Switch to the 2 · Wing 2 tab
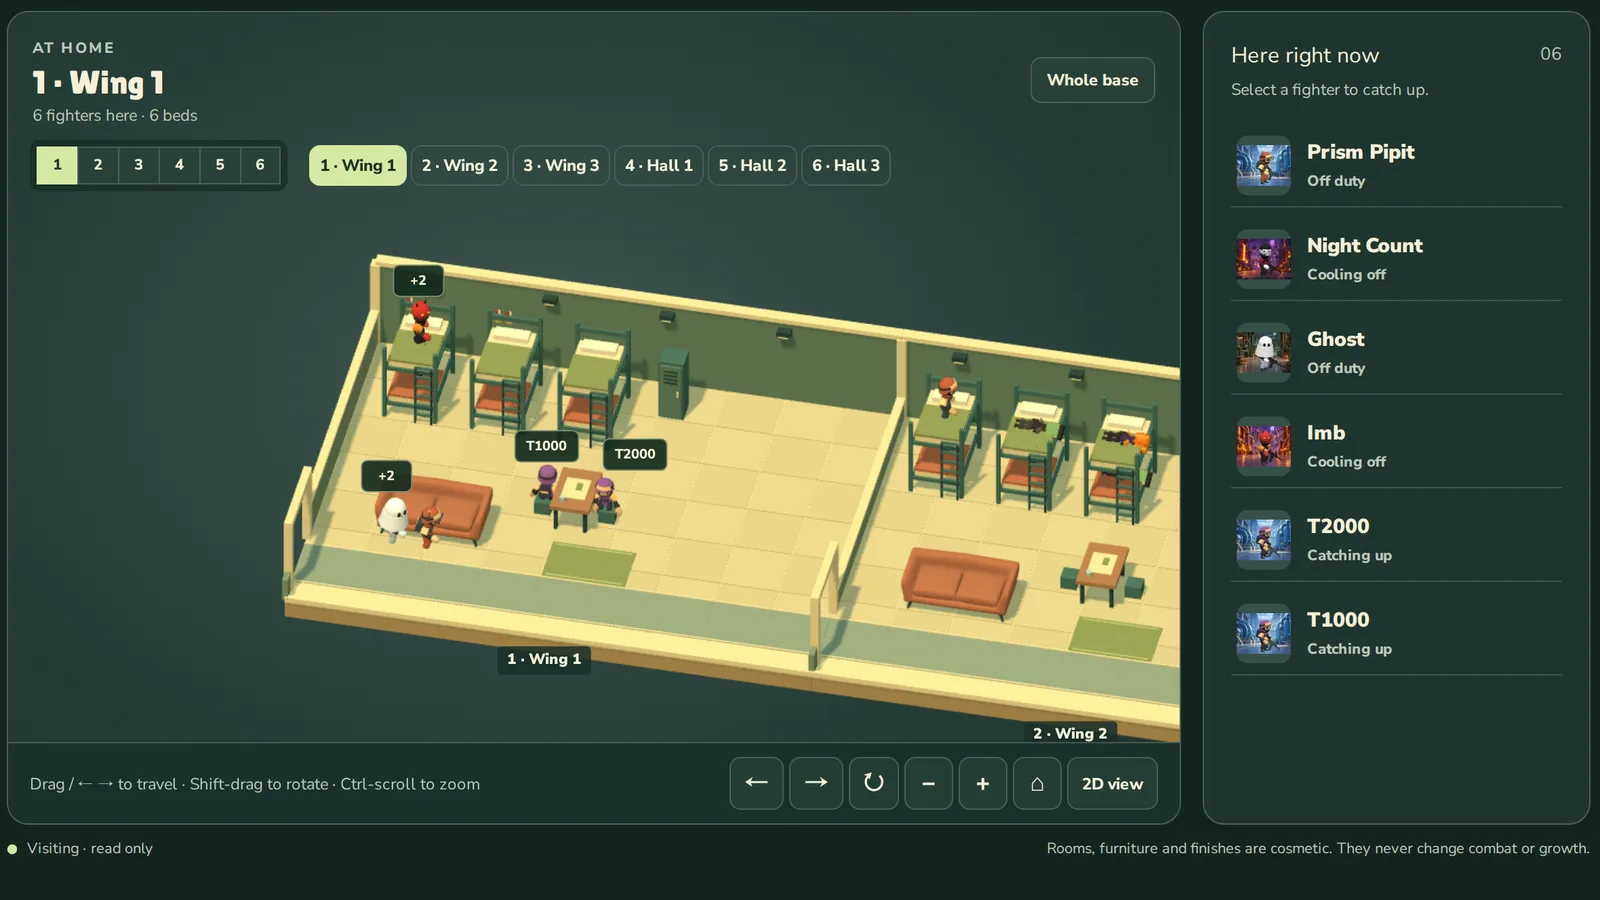 (459, 165)
